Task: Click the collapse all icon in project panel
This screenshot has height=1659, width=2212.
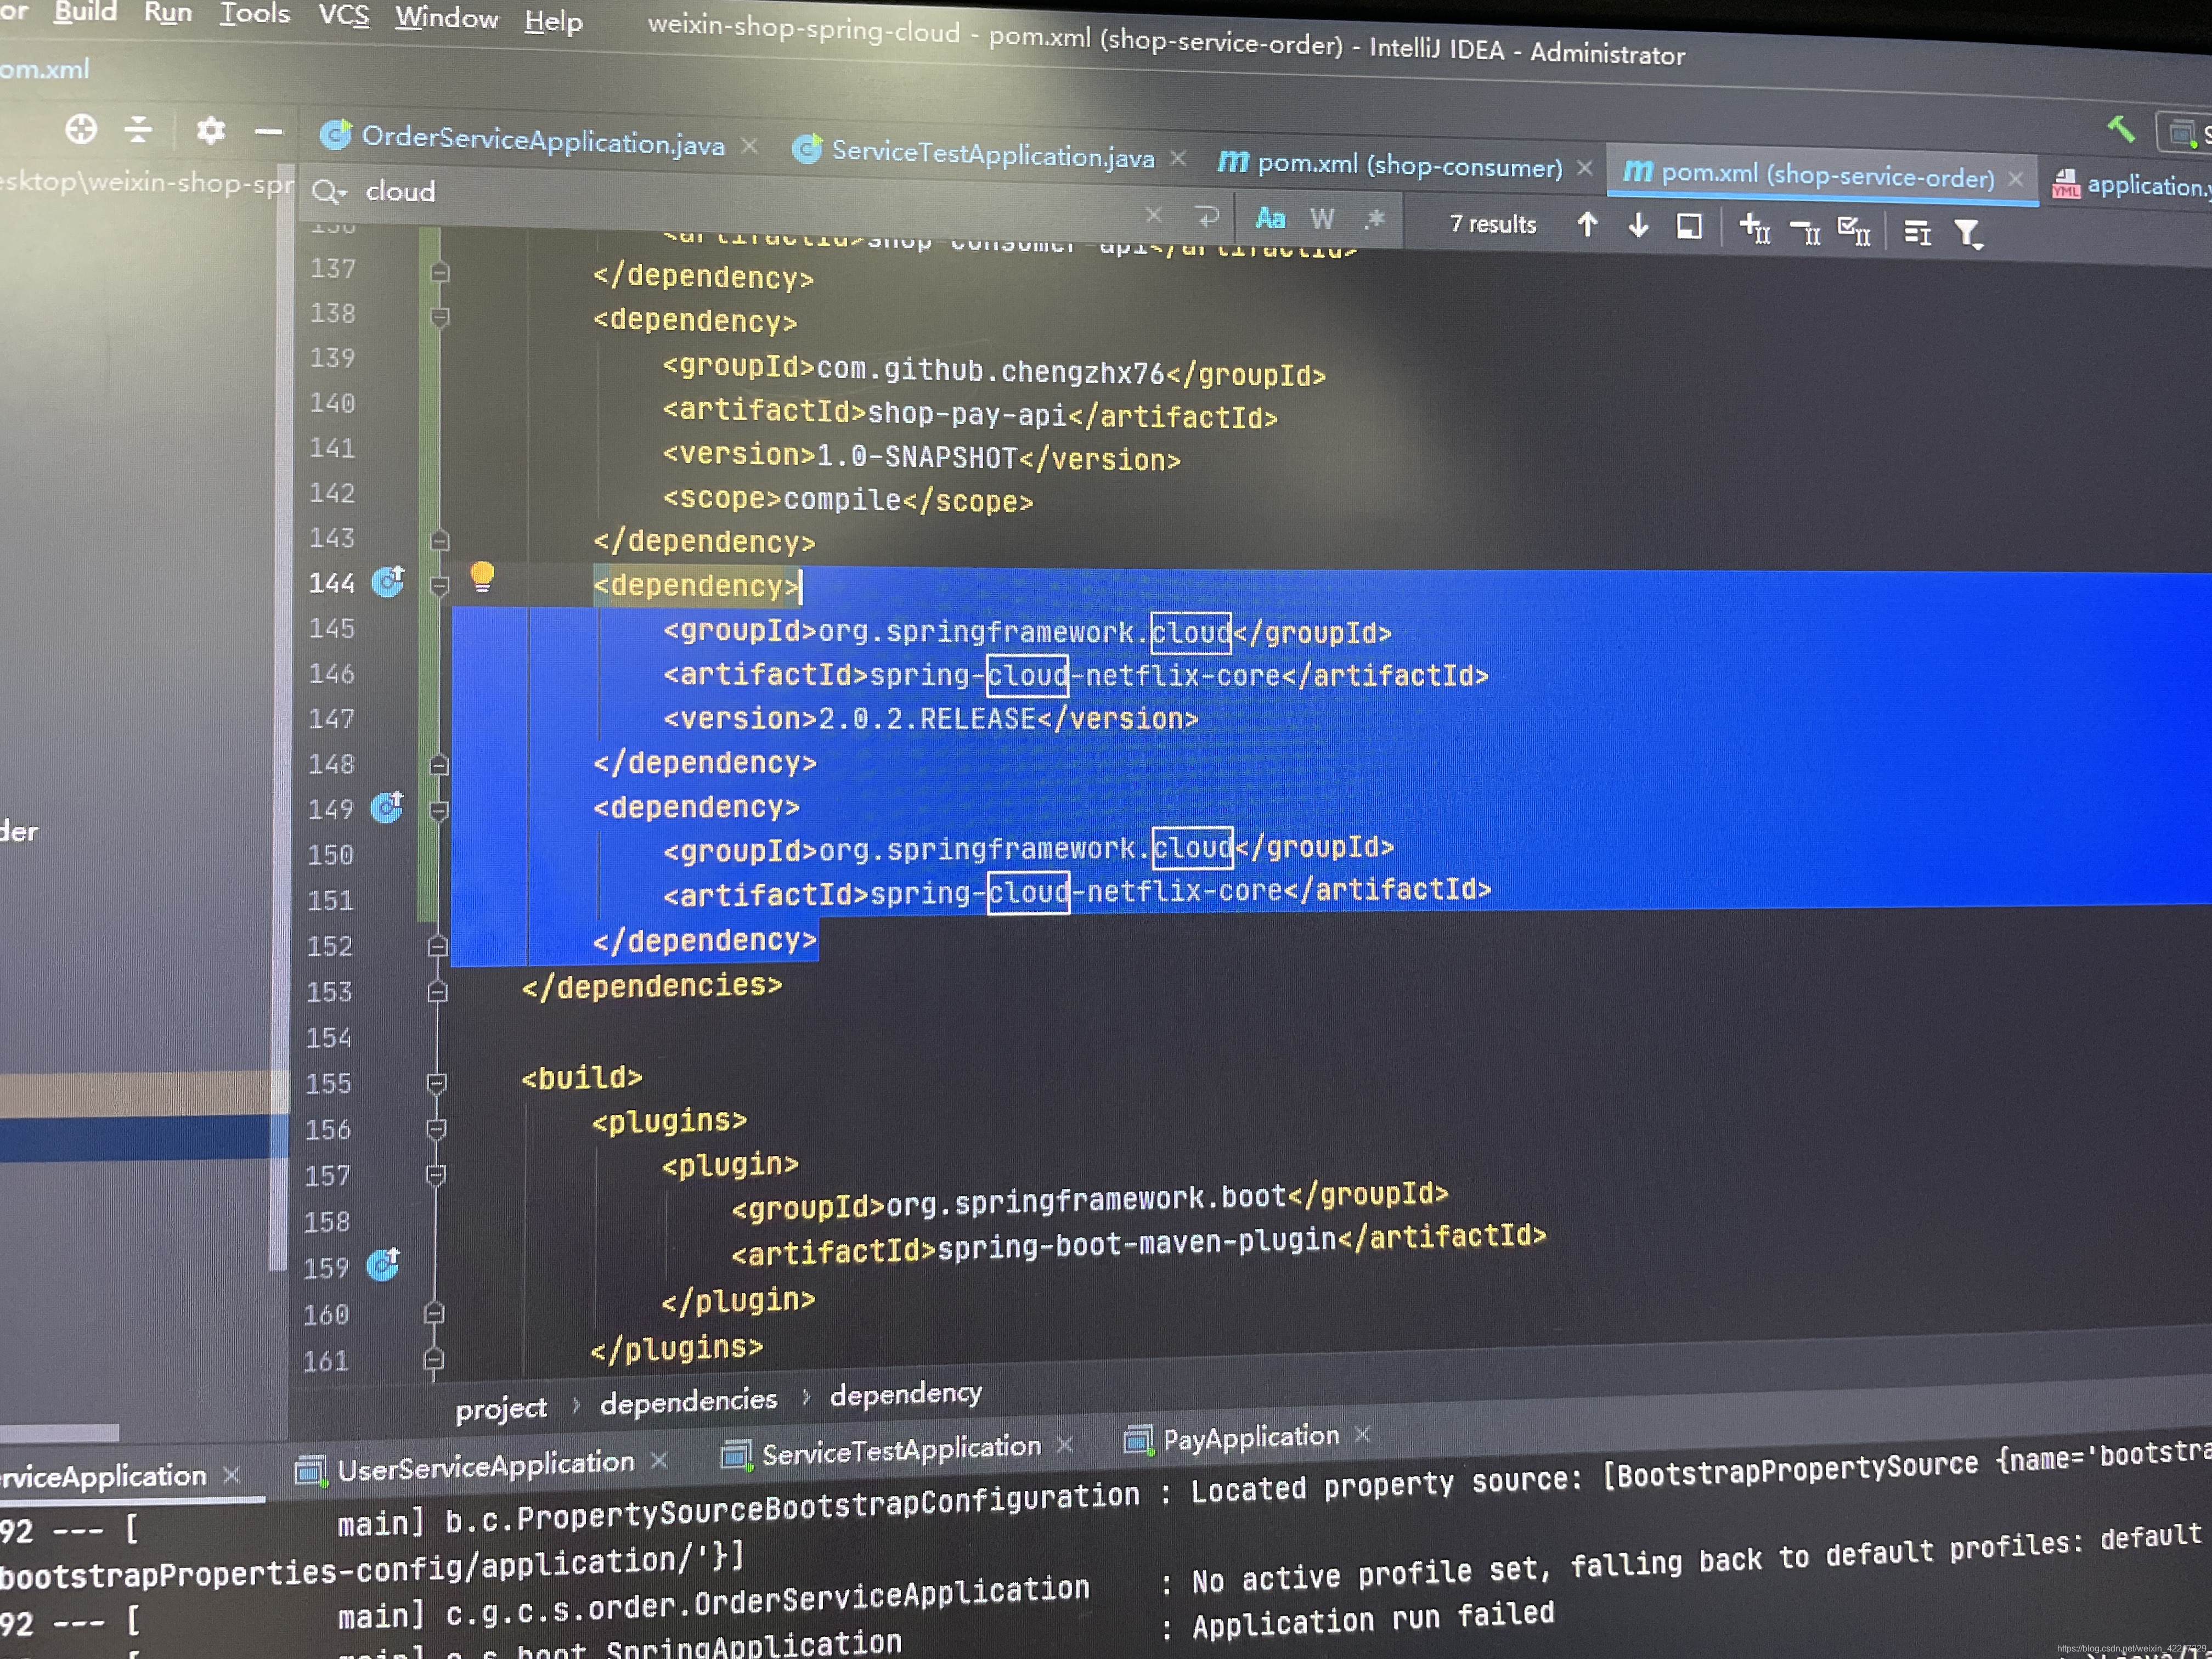Action: pos(139,130)
